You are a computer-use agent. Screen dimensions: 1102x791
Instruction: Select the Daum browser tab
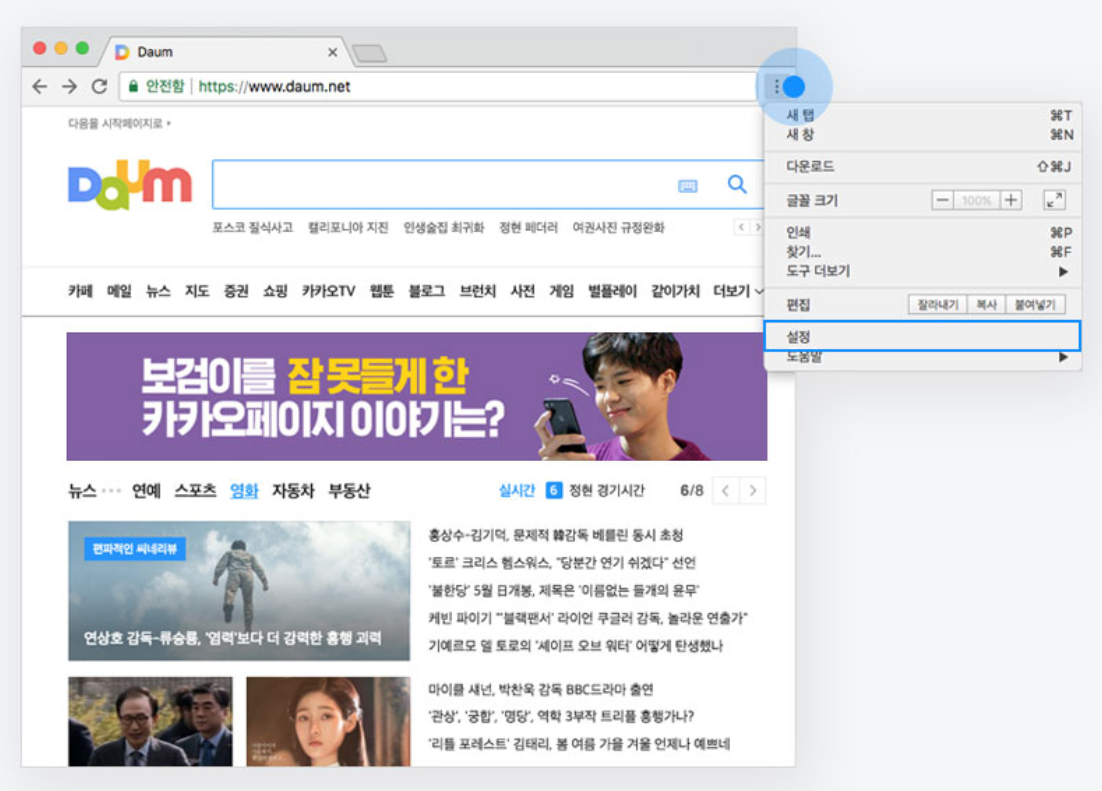pyautogui.click(x=225, y=52)
